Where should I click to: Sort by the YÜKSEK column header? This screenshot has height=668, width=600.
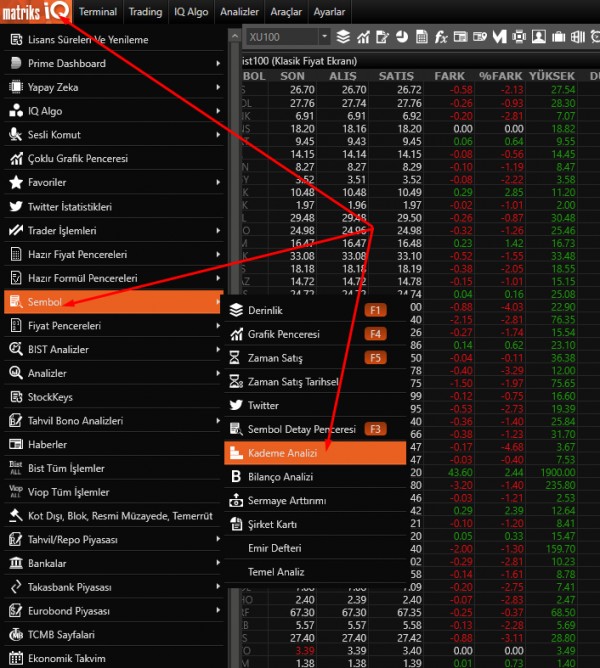click(552, 76)
